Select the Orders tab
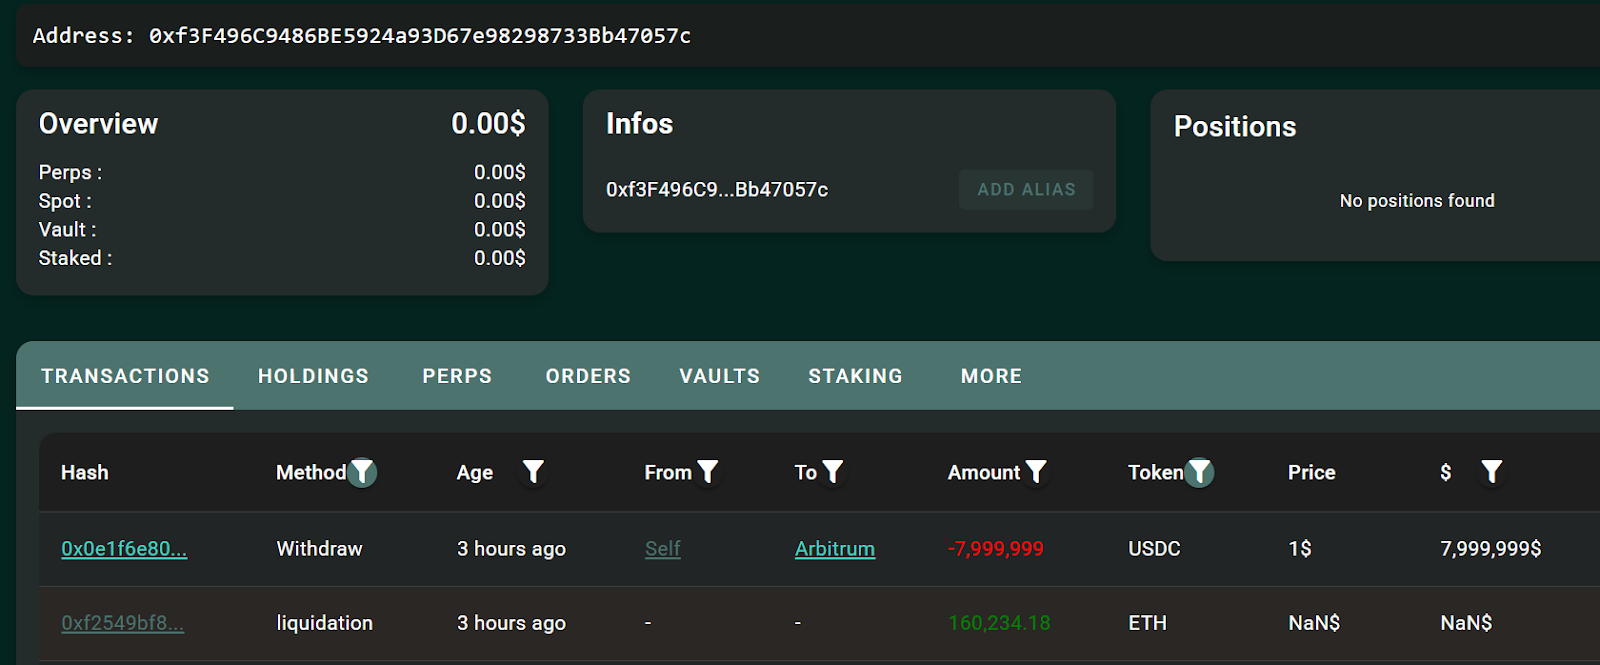 588,376
